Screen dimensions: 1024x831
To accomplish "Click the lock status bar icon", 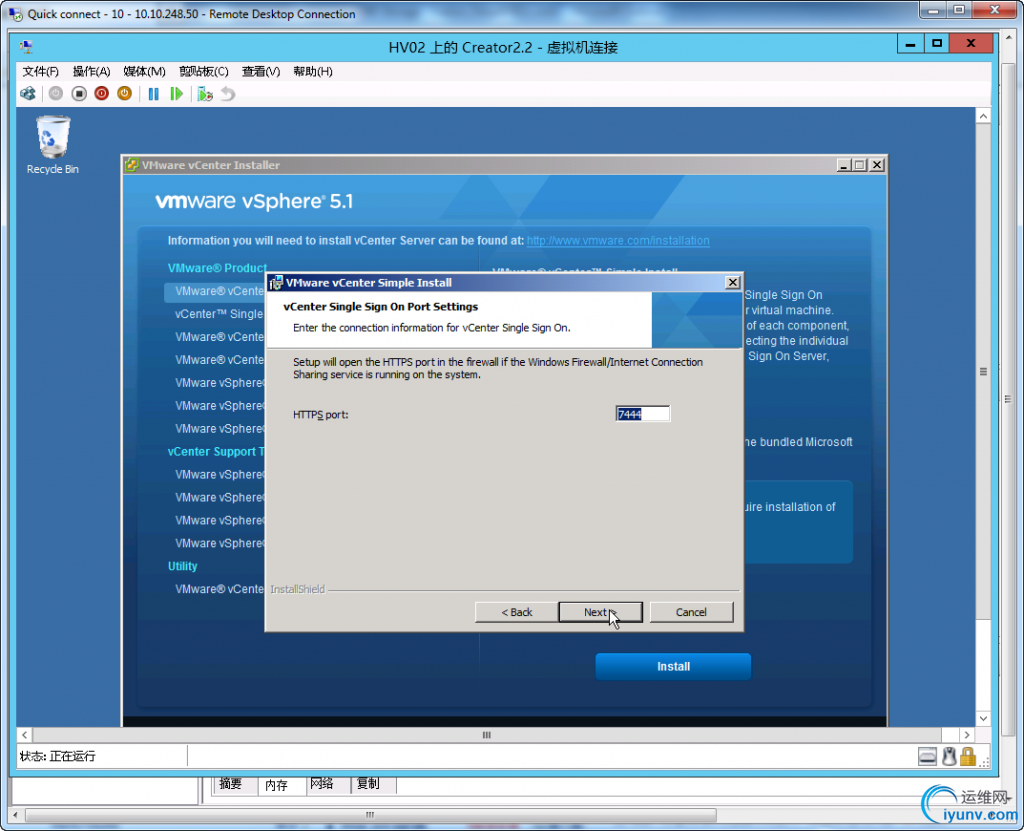I will coord(968,757).
